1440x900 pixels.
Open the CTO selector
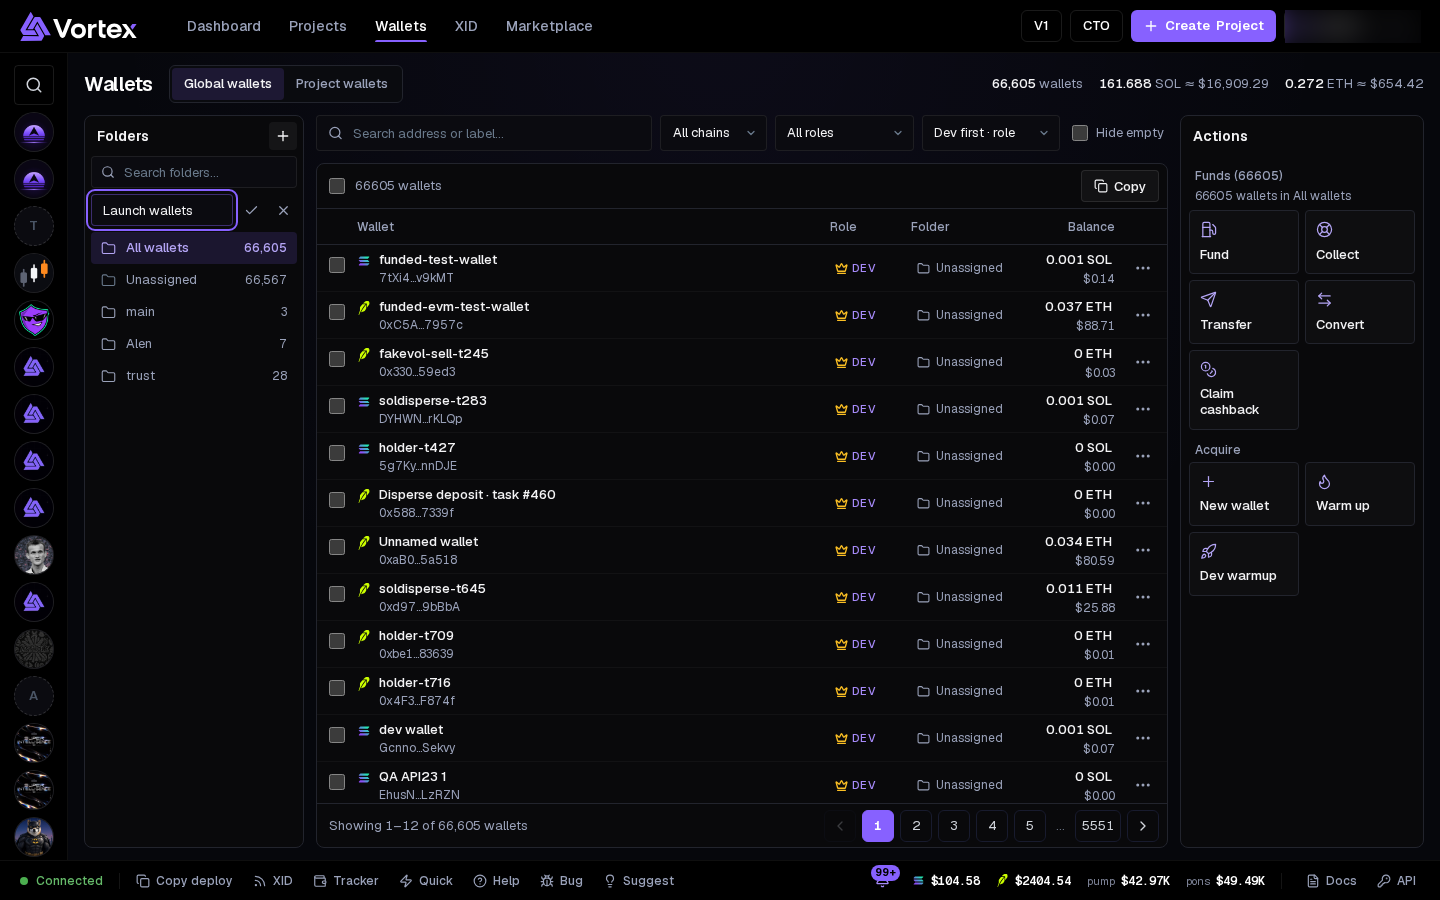click(x=1096, y=26)
